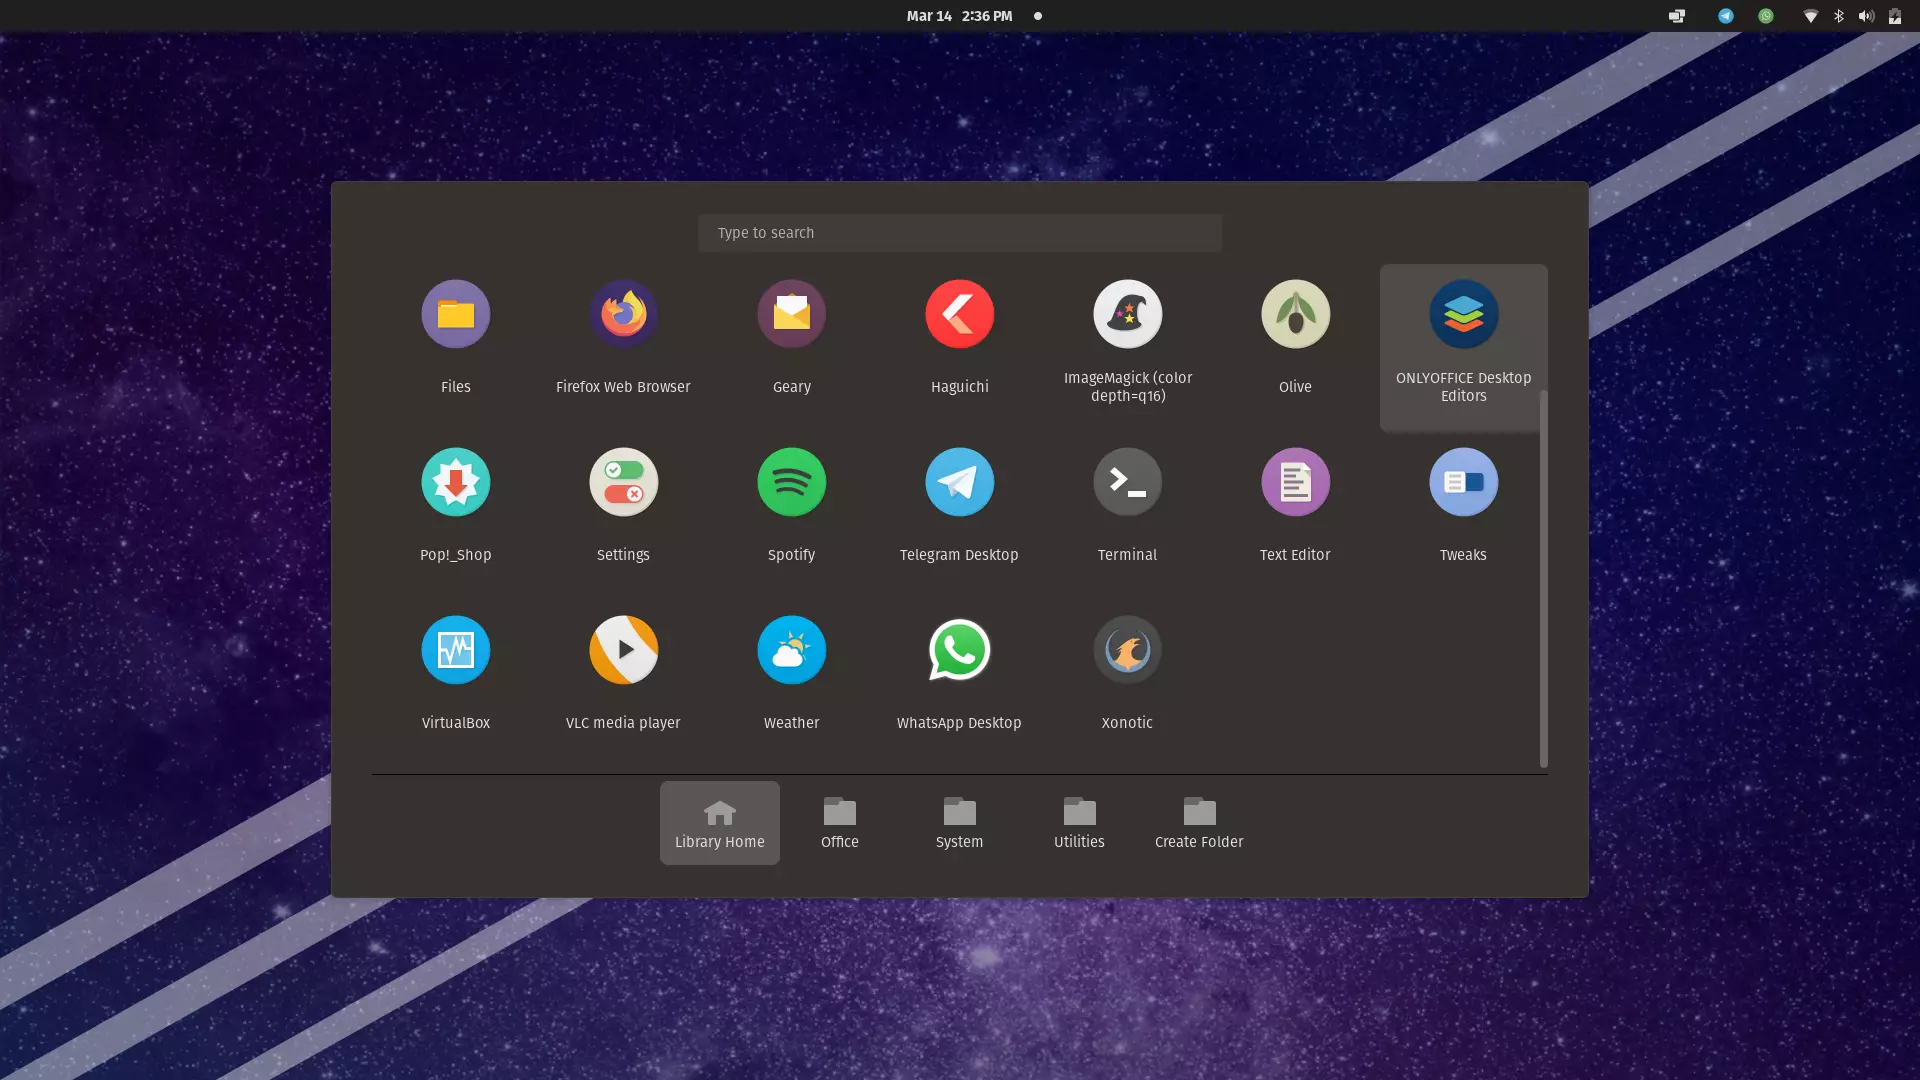This screenshot has height=1080, width=1920.
Task: Launch Firefox Web Browser
Action: click(623, 315)
